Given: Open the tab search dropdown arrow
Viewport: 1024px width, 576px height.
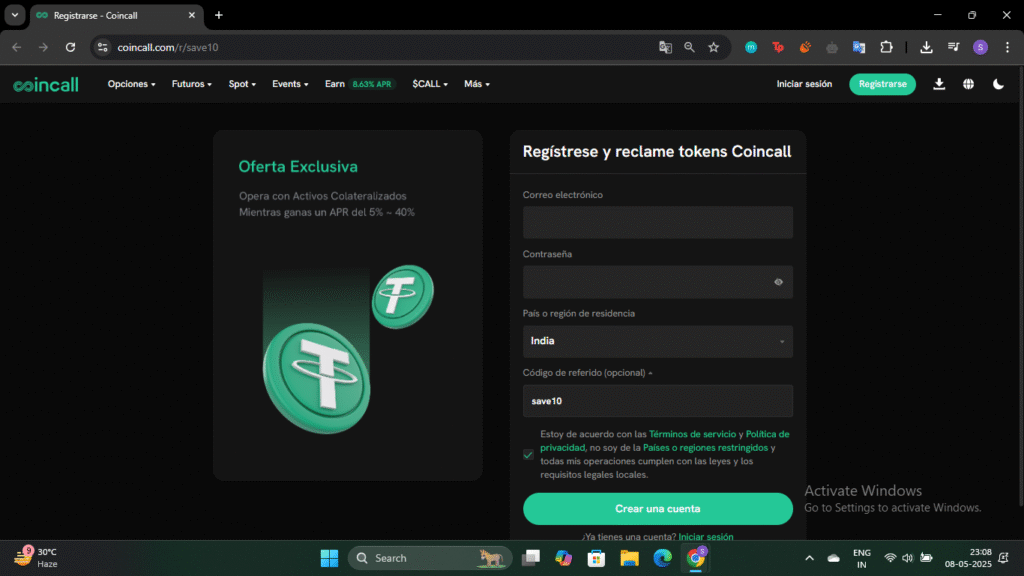Looking at the screenshot, I should pos(14,15).
